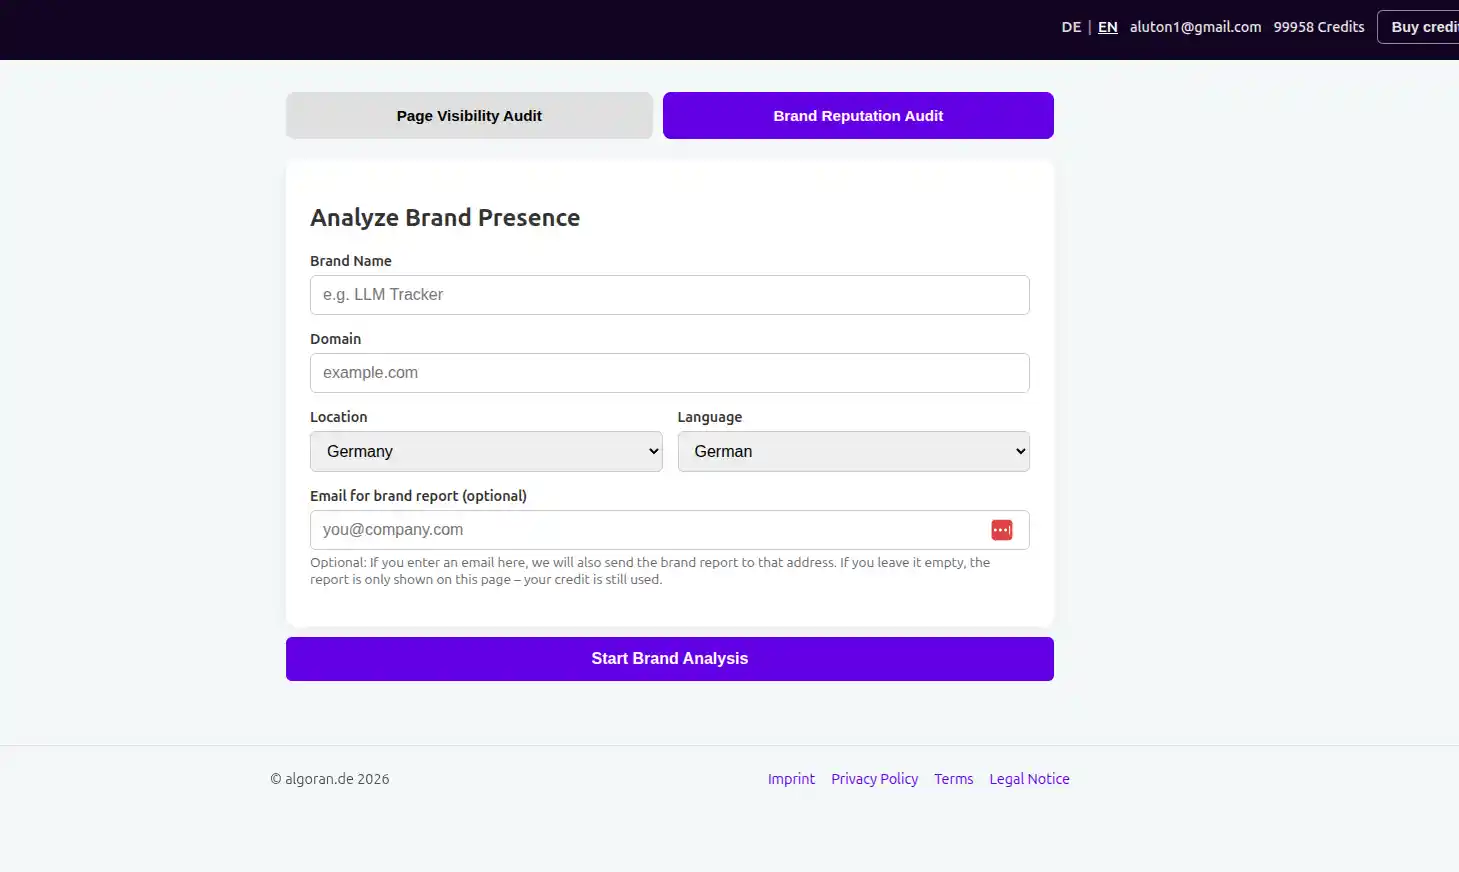Click into the Domain input field
Screen dimensions: 1459x872
pyautogui.click(x=669, y=373)
